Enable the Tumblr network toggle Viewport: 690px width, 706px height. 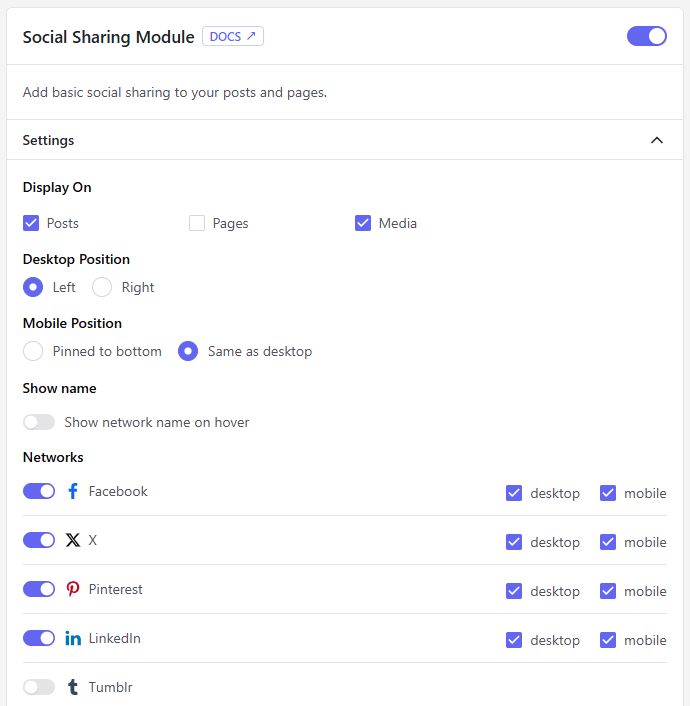[39, 687]
